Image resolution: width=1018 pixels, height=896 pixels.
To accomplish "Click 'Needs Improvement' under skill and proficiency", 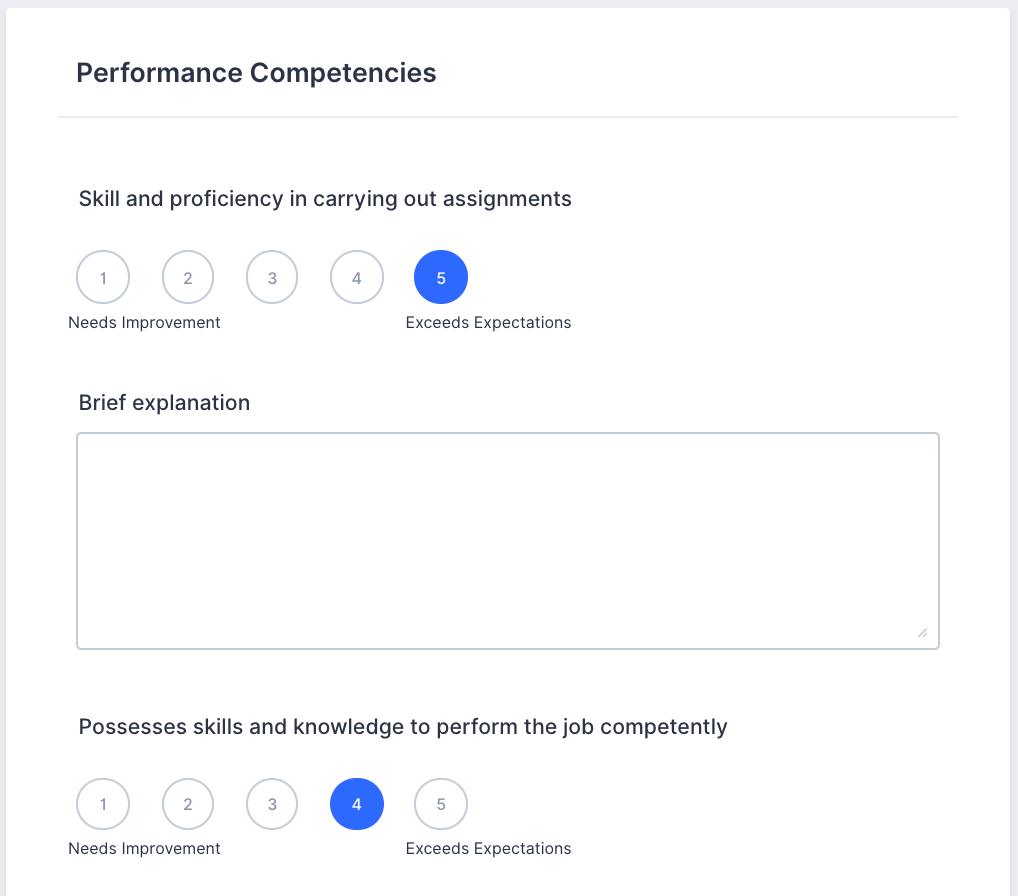I will 144,323.
